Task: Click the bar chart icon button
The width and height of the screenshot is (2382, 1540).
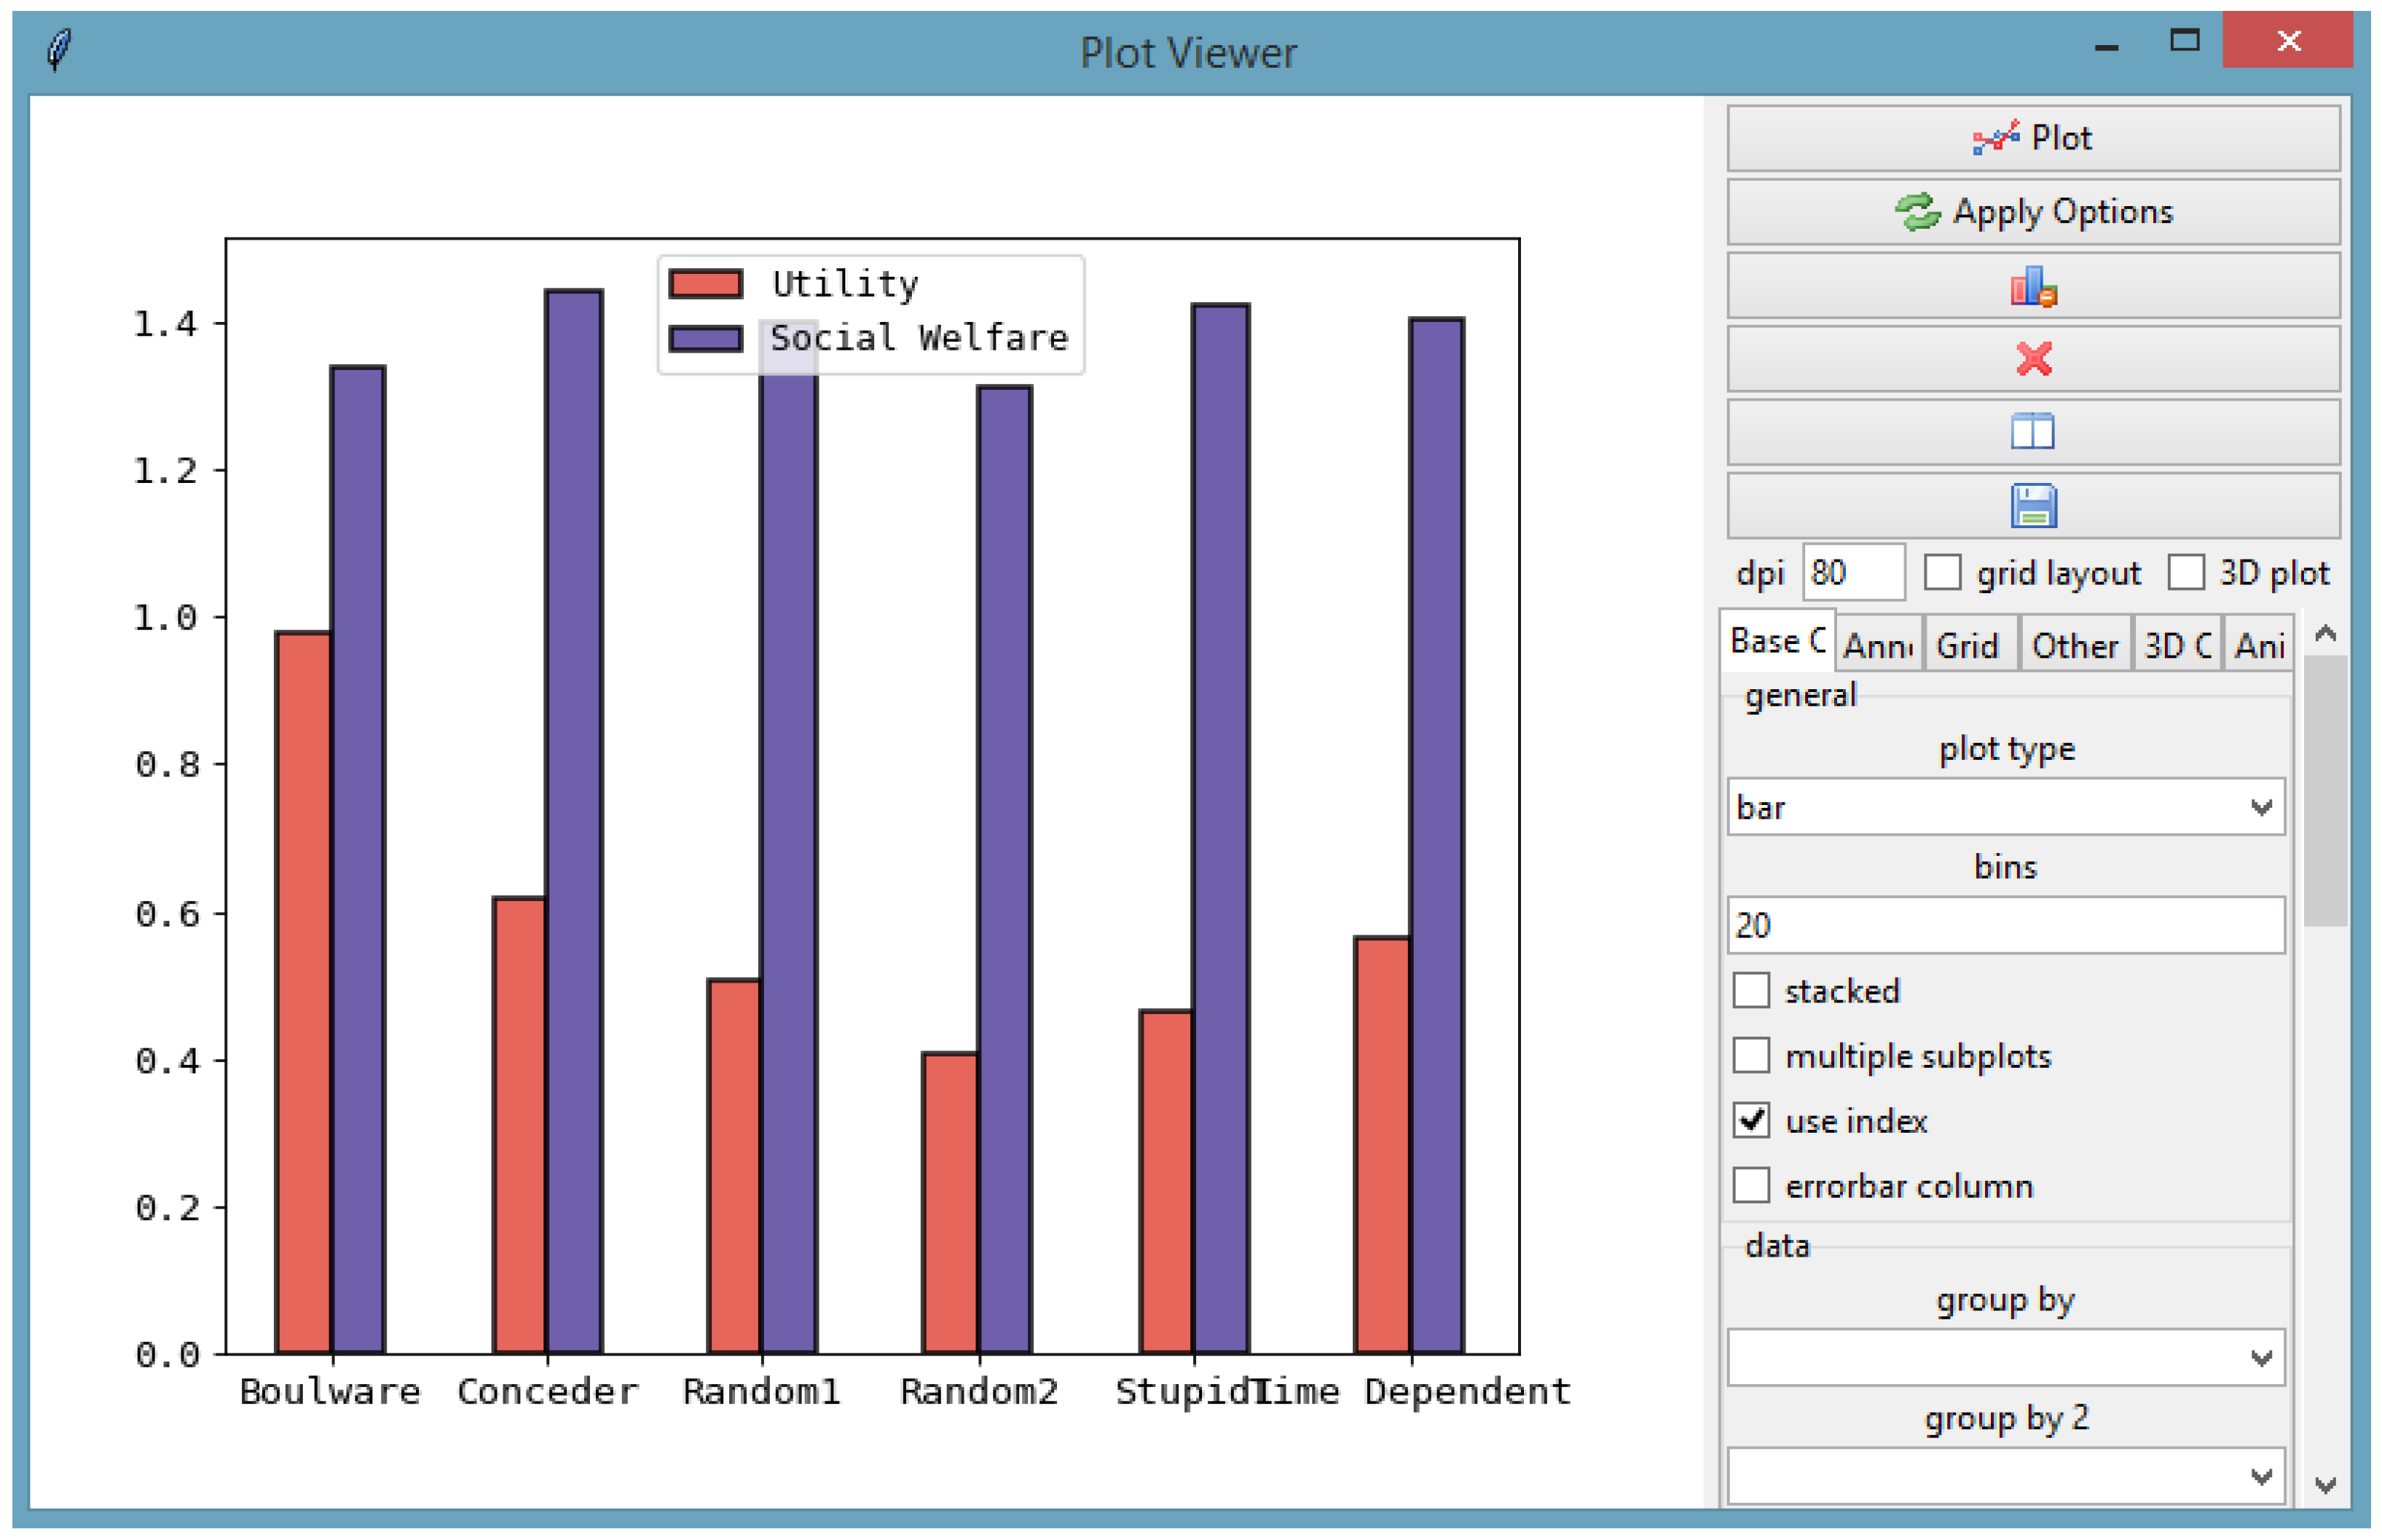Action: 2032,287
